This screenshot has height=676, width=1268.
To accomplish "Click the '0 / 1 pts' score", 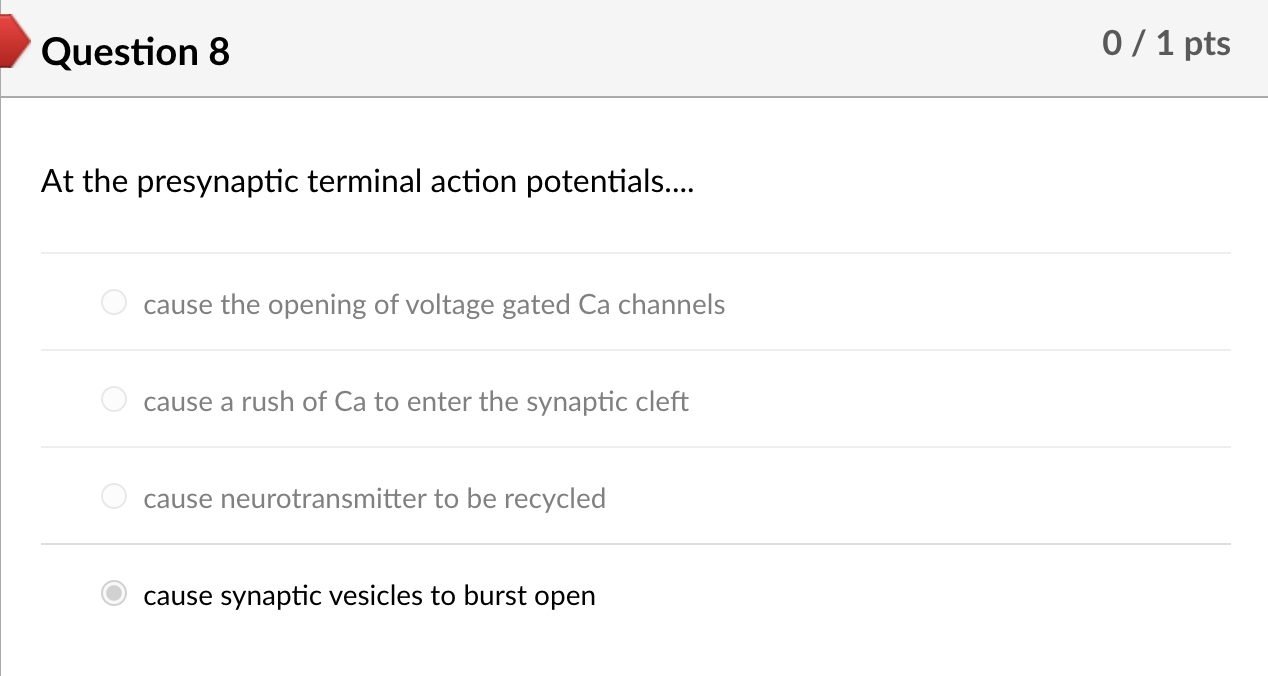I will click(1166, 44).
